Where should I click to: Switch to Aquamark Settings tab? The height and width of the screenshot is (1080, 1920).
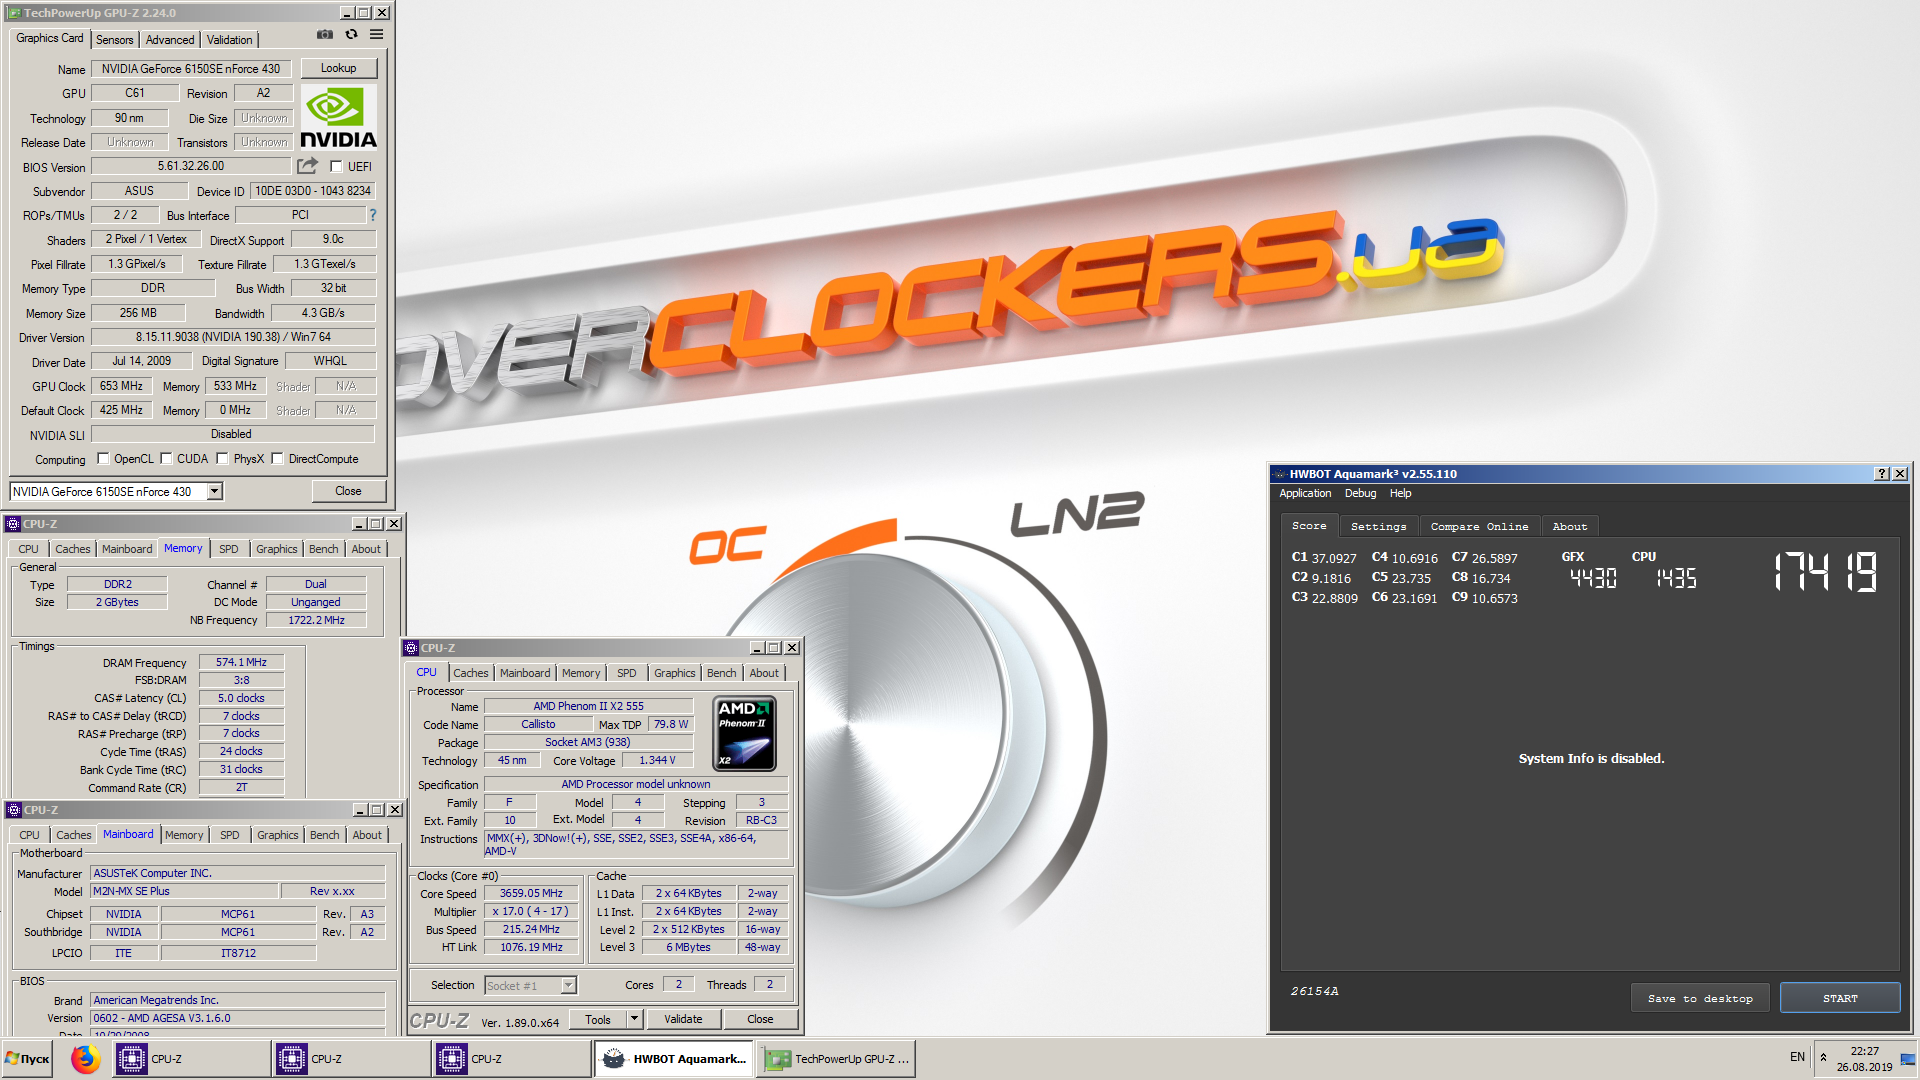click(1378, 526)
